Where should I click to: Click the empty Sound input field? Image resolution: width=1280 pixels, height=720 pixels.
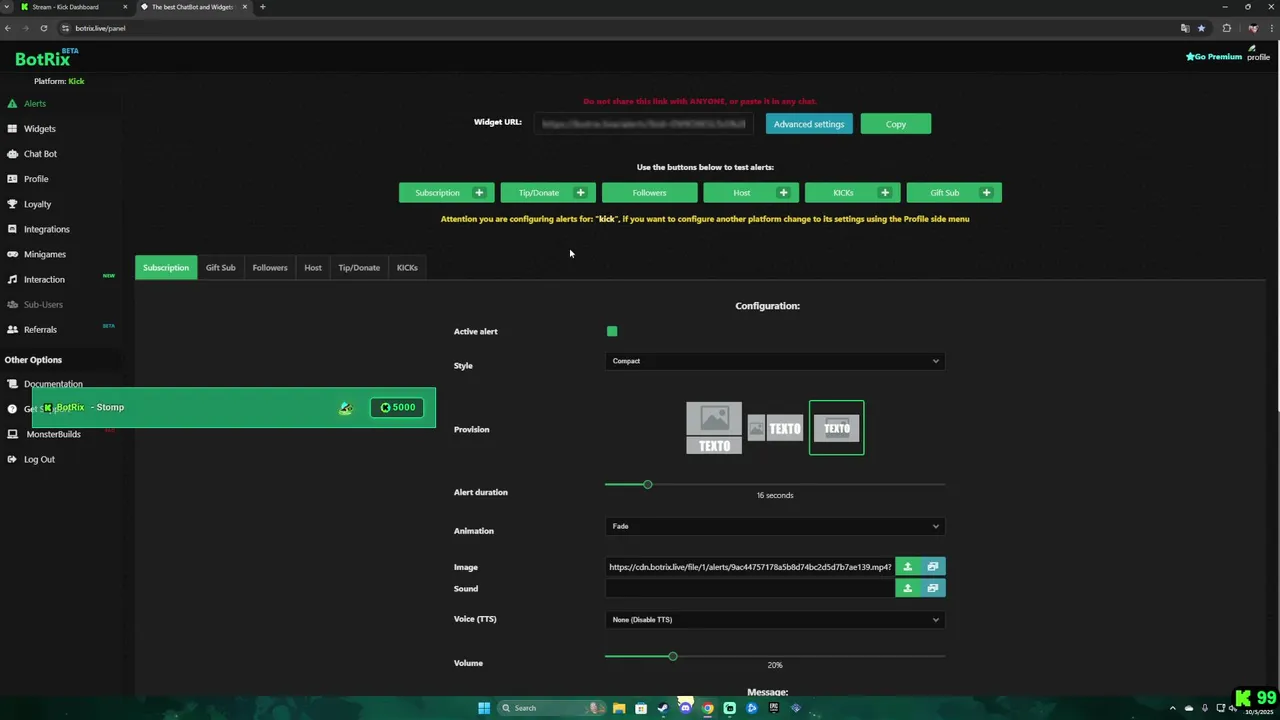(750, 588)
